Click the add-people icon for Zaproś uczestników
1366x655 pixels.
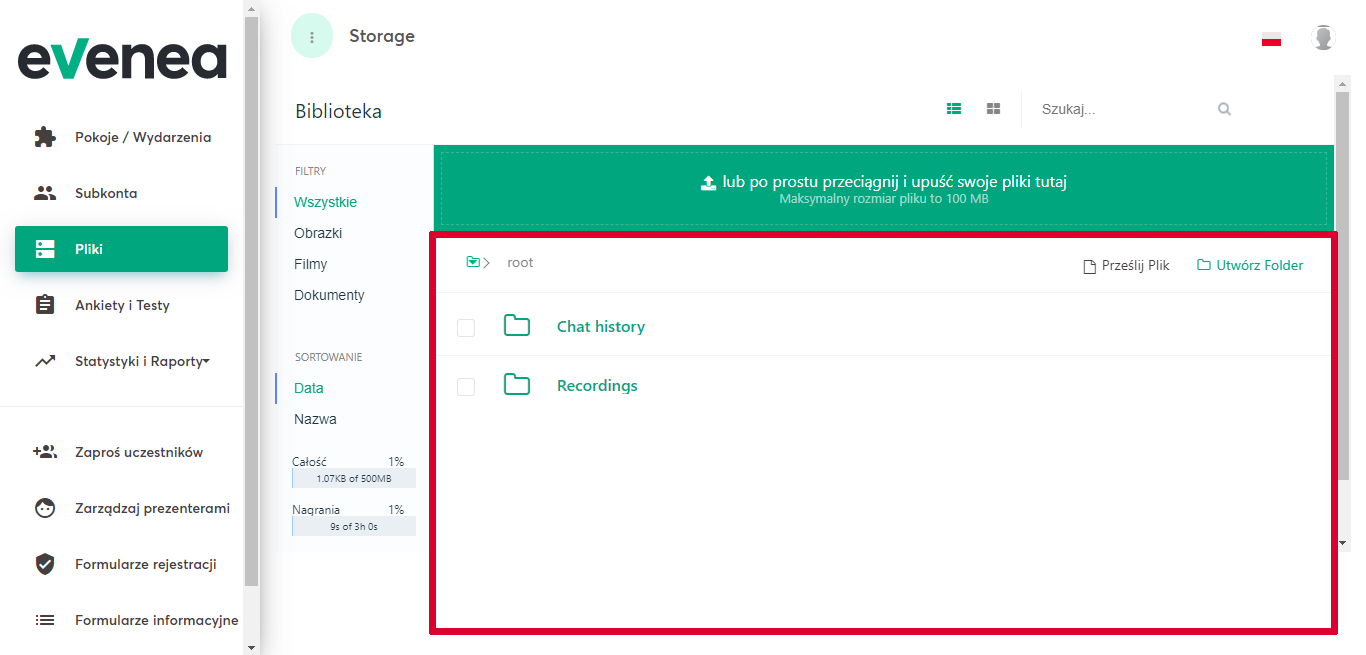click(45, 452)
